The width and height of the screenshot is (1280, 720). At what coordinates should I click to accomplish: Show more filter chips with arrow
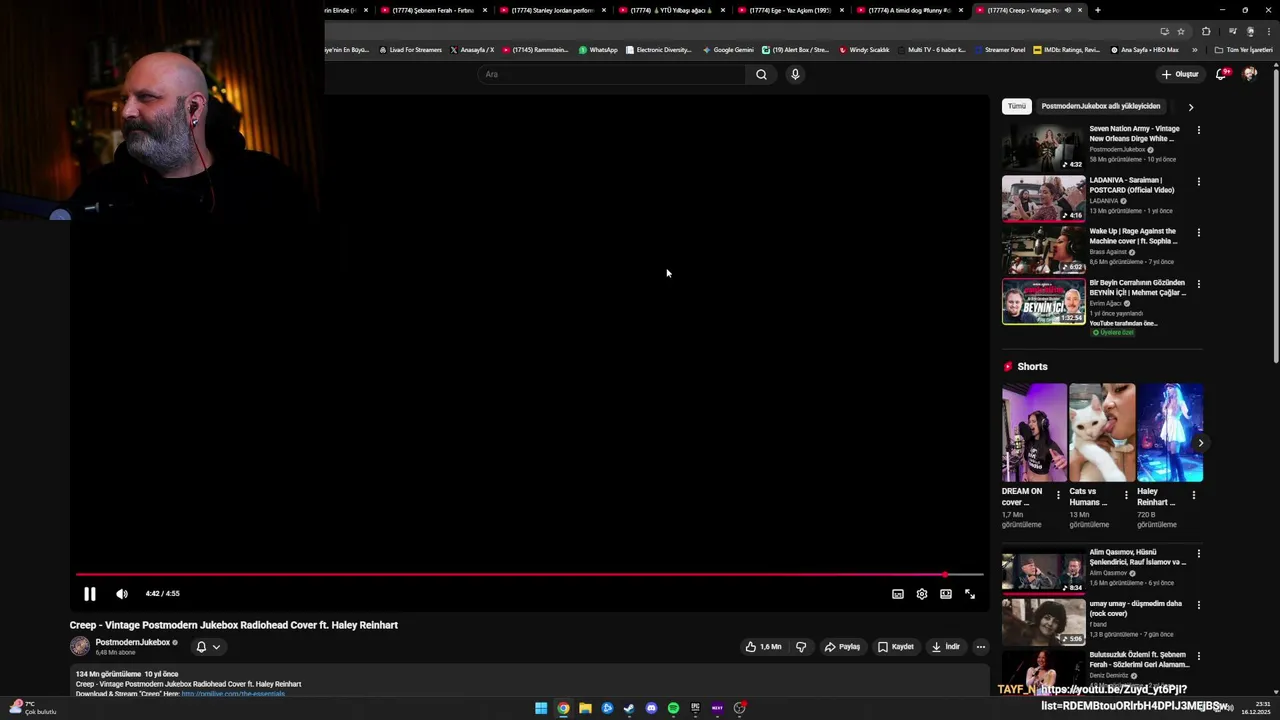1190,107
